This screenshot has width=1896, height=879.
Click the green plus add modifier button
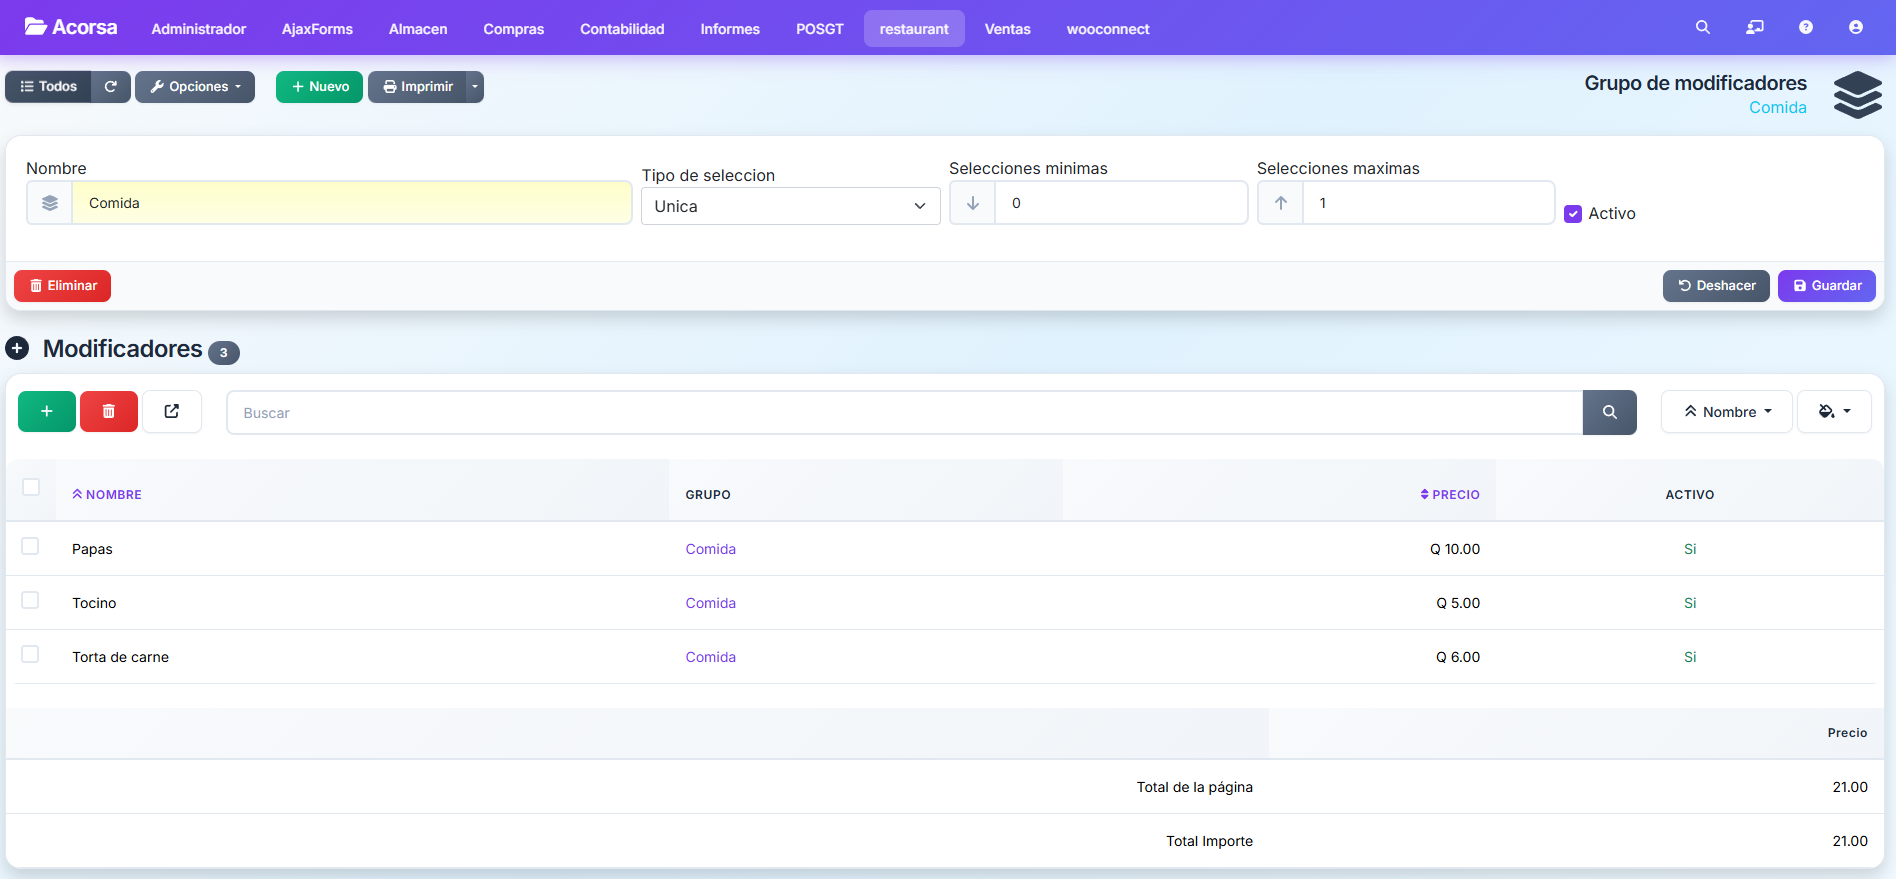pos(47,412)
